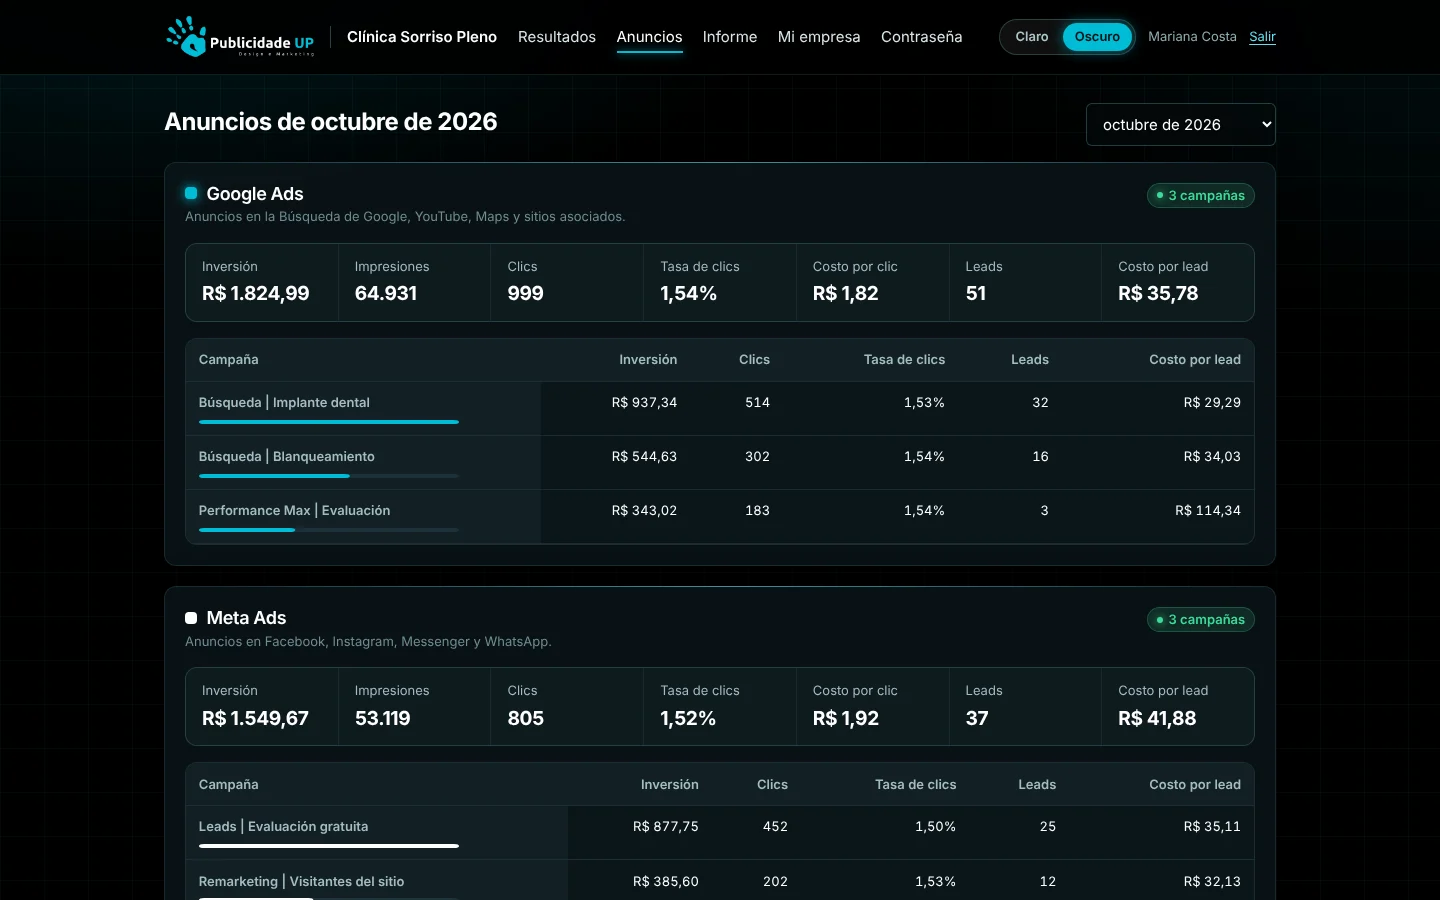Open the octubre de 2026 month dropdown
1440x900 pixels.
point(1180,125)
